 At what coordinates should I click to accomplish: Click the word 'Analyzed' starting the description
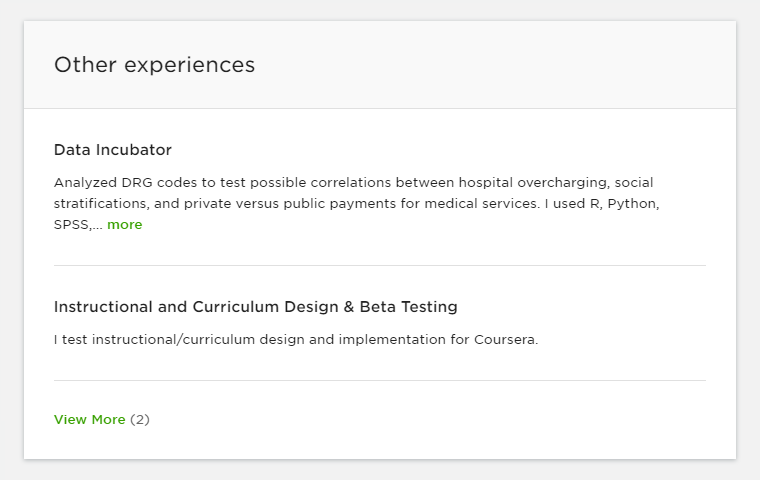tap(86, 183)
